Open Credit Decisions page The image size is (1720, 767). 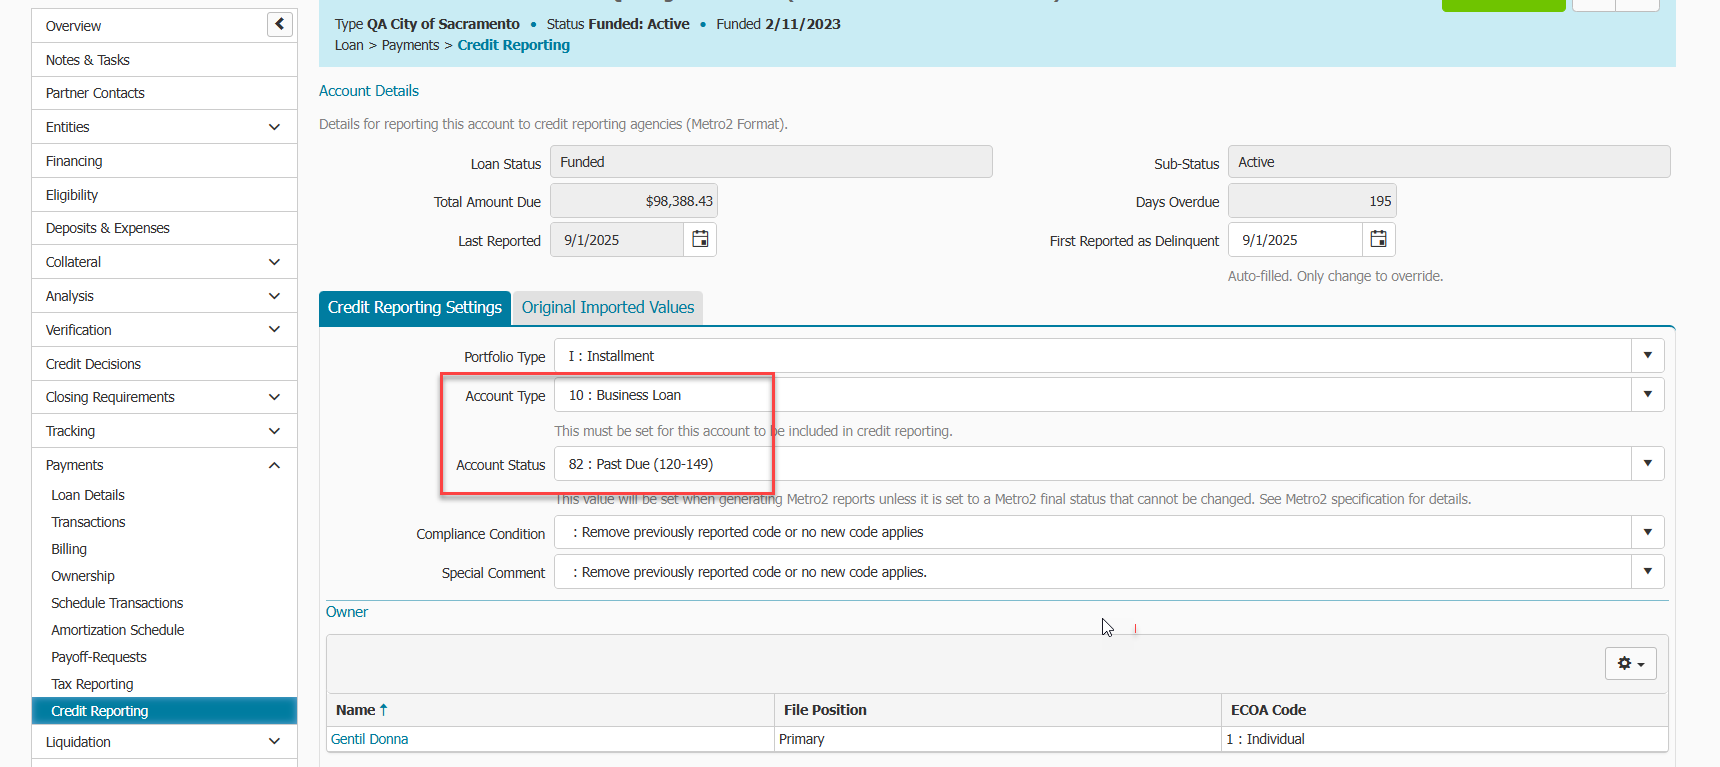(93, 364)
